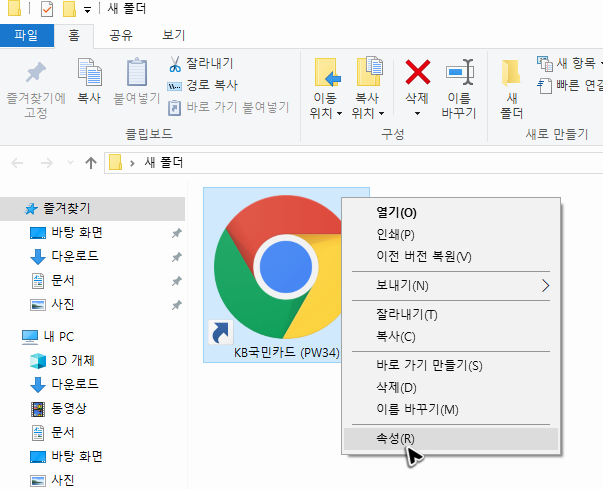
Task: Choose 잘라내기(T) in the context menu
Action: [451, 315]
